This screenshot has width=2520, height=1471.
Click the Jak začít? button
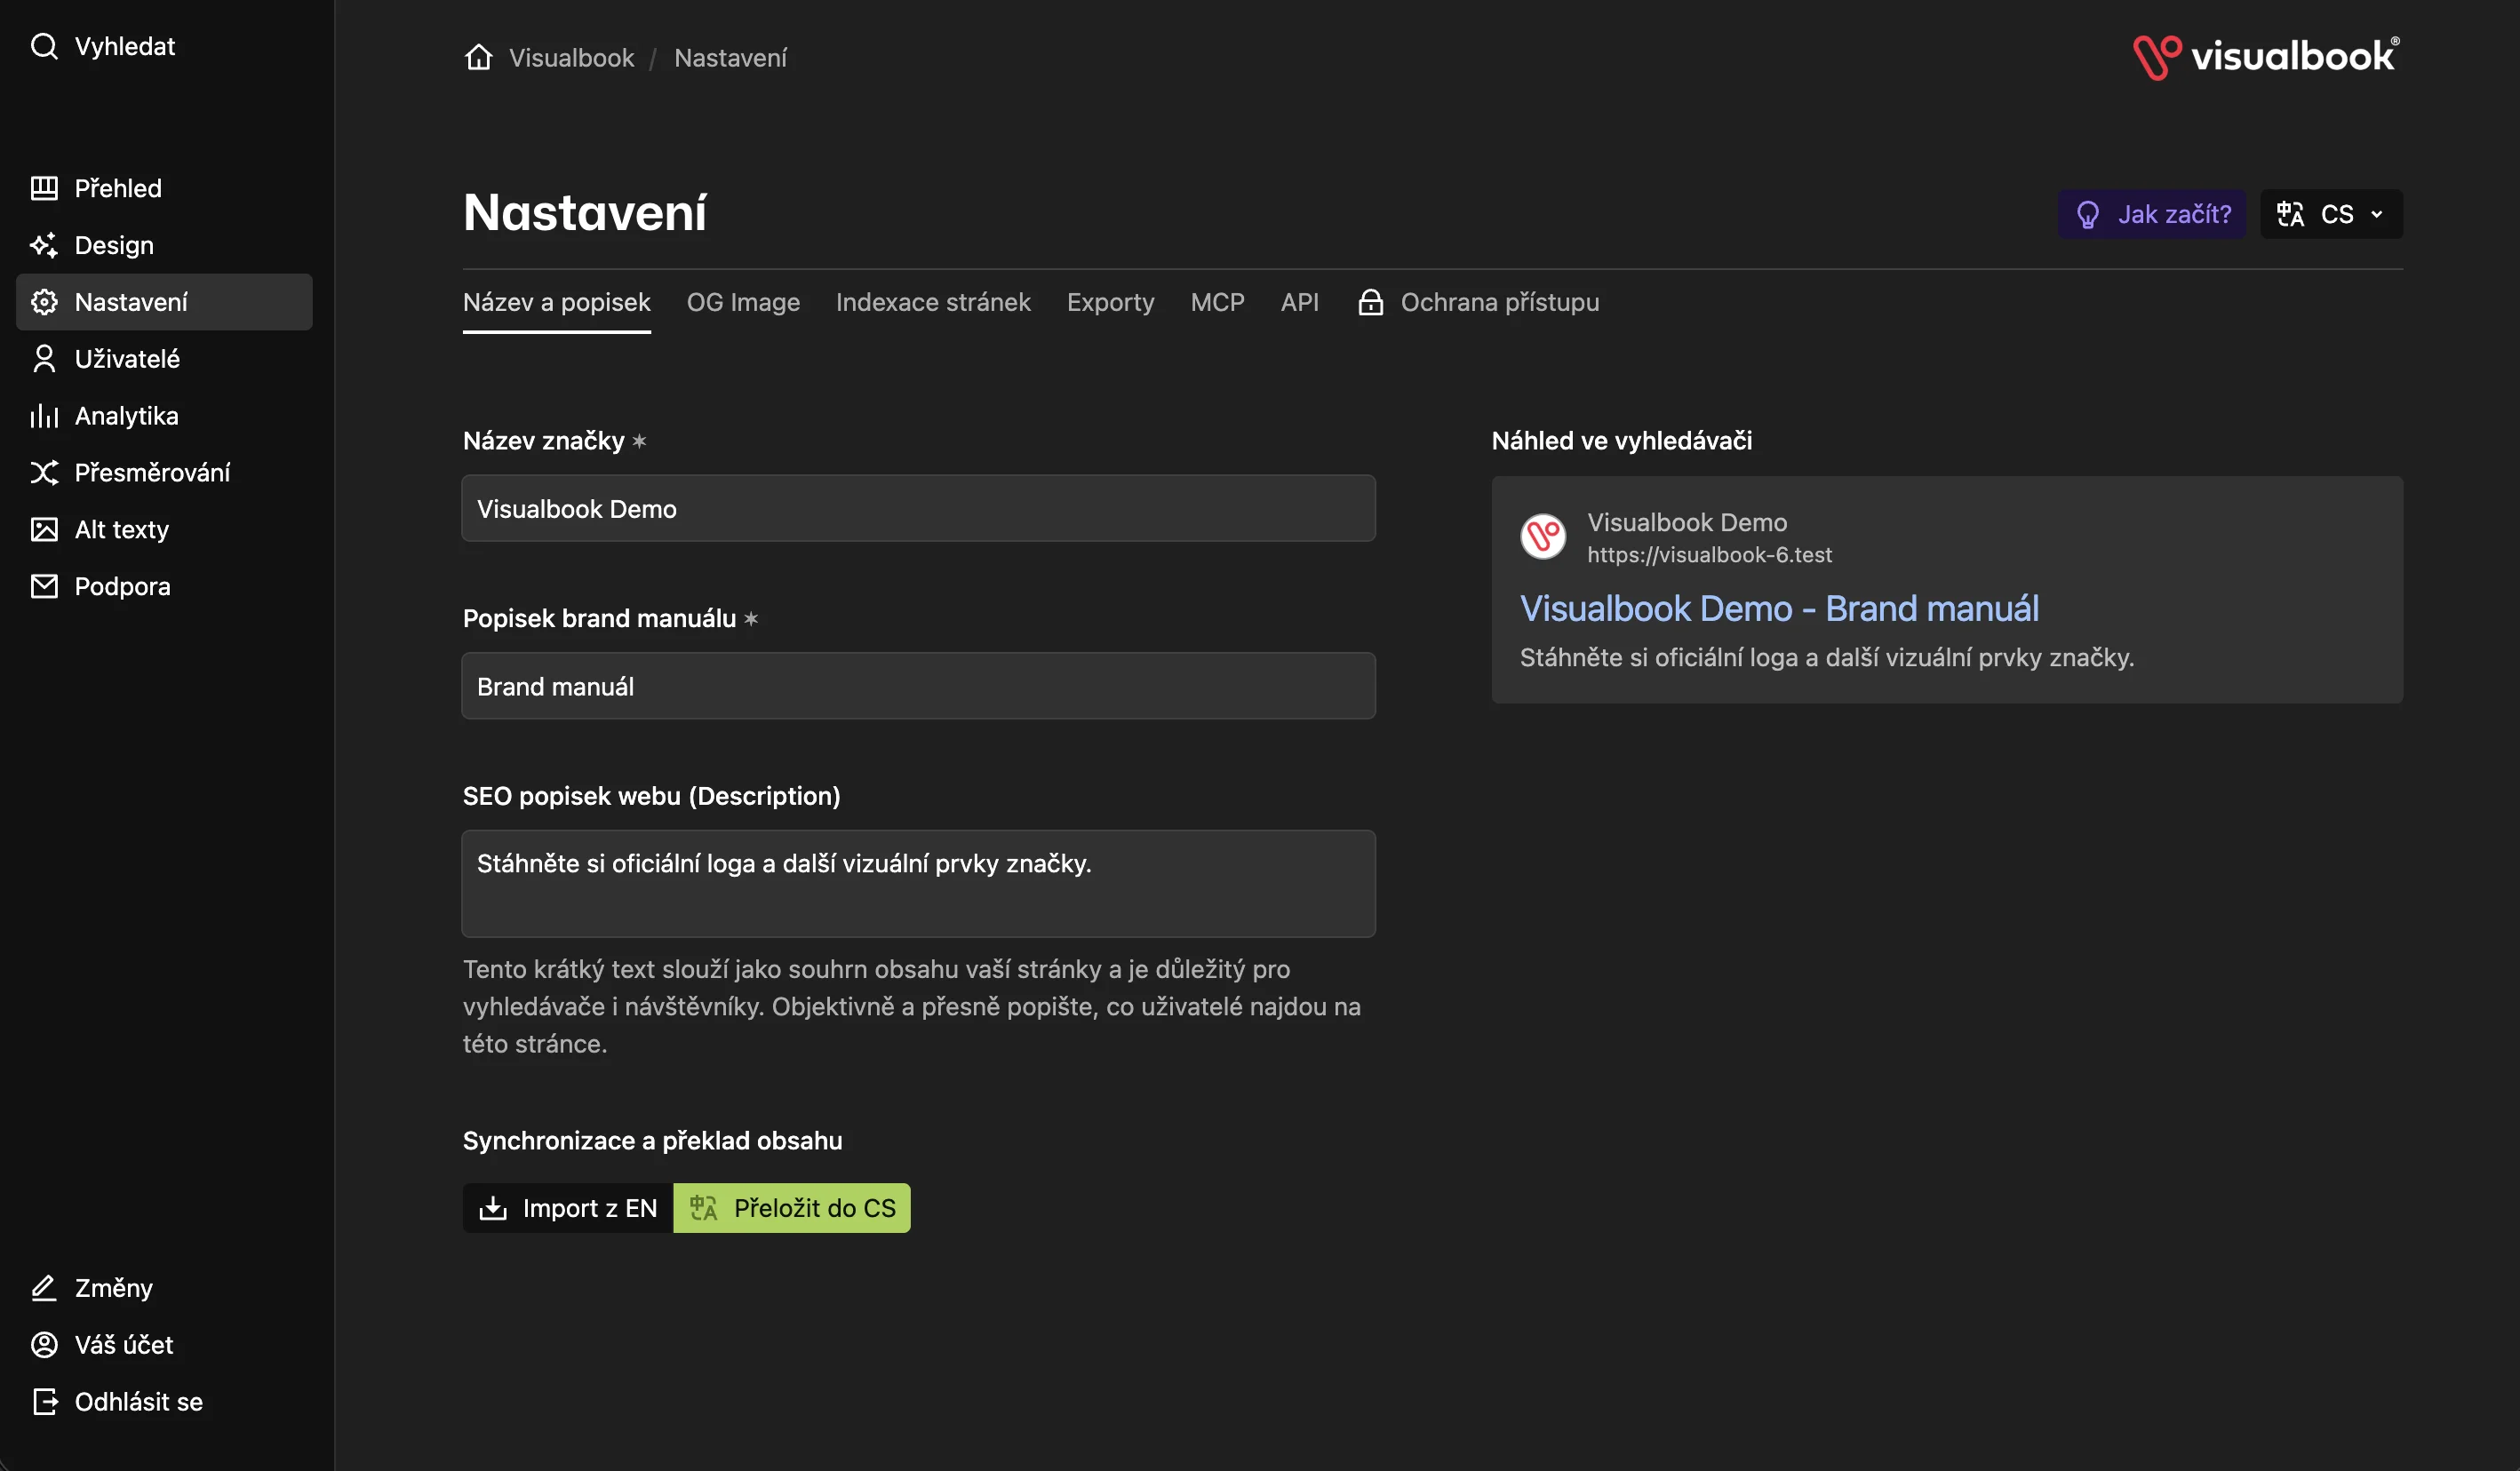pos(2152,214)
